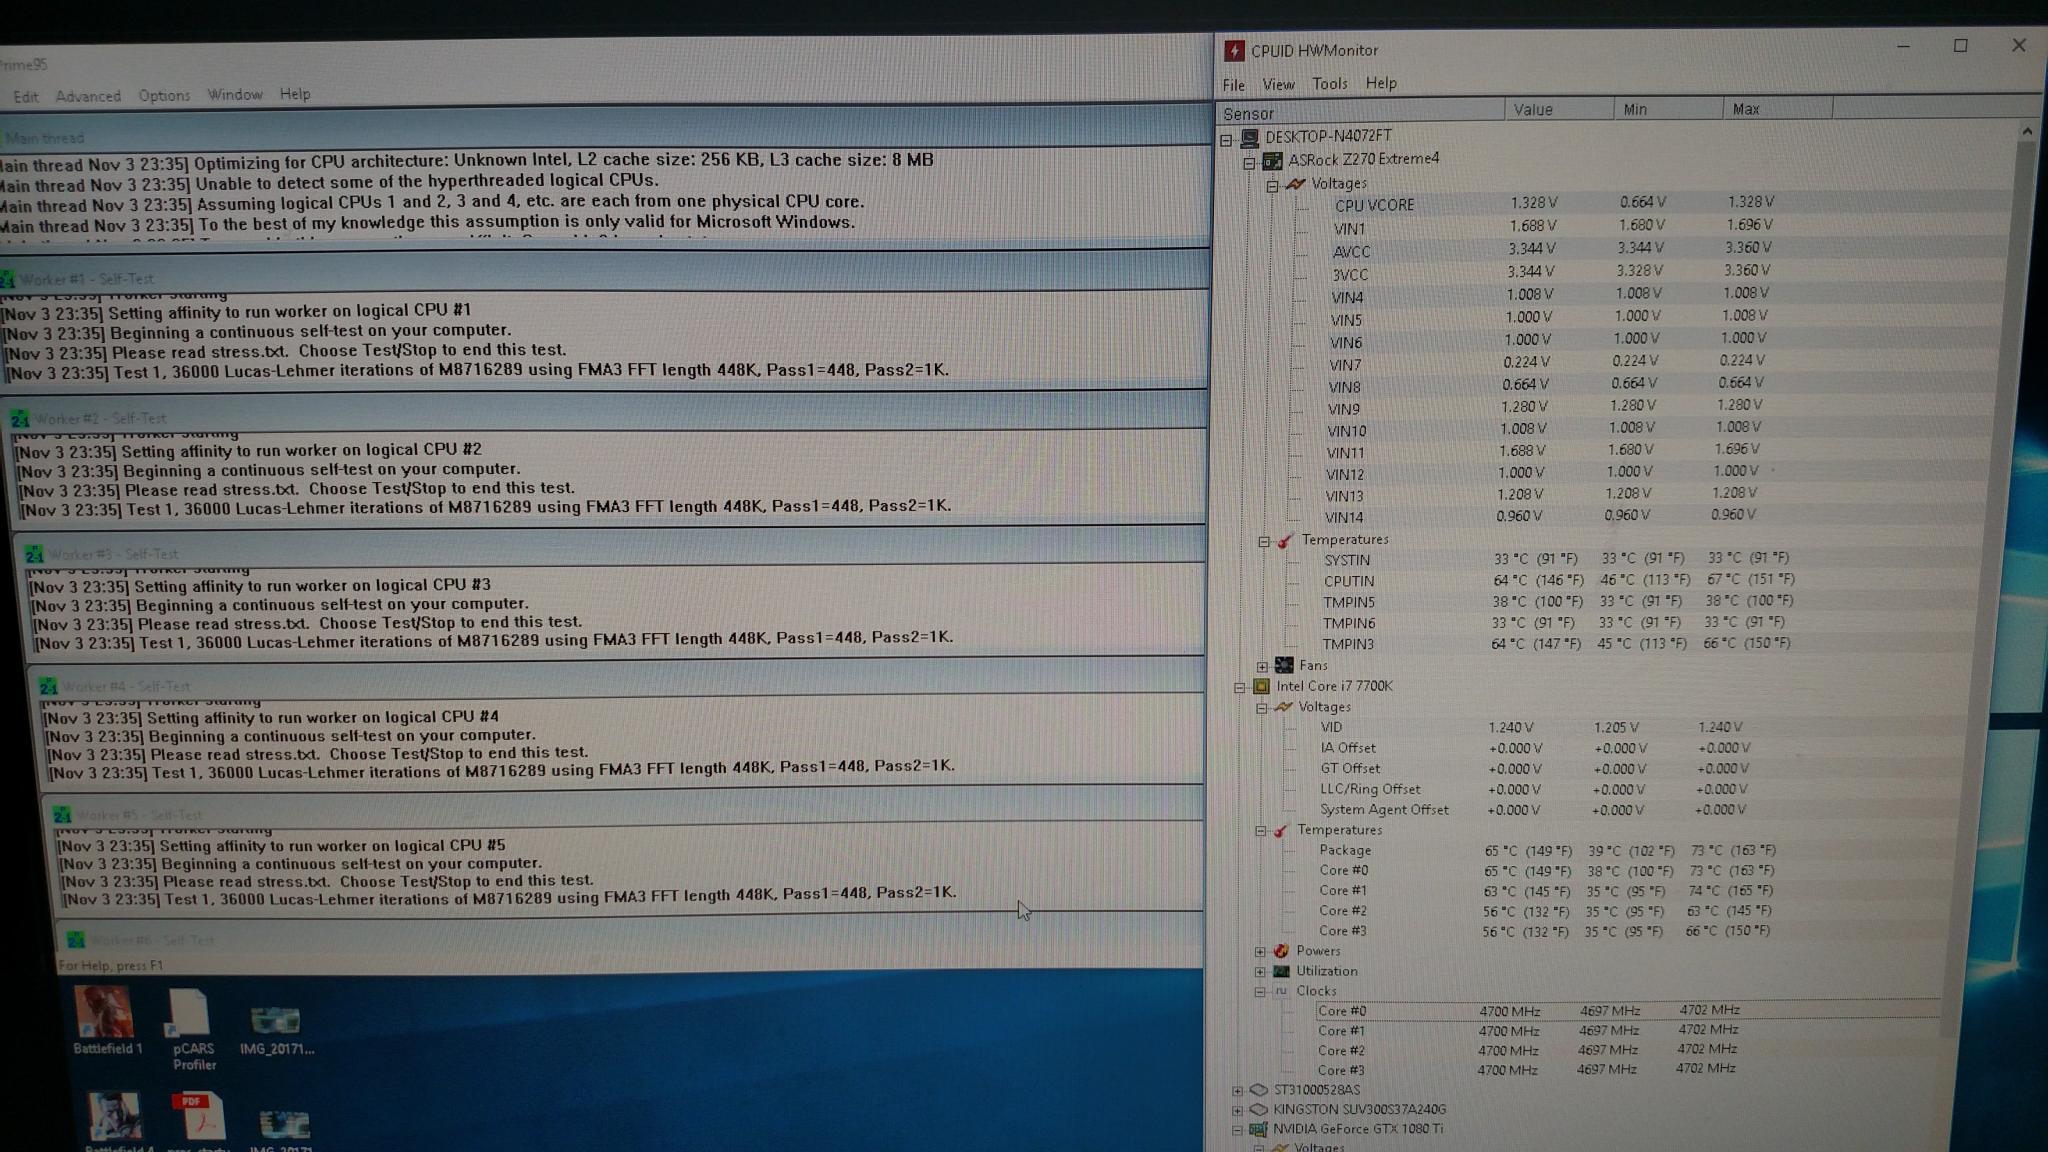Select the Battlefield 1 desktop icon
The height and width of the screenshot is (1152, 2048).
point(106,1021)
